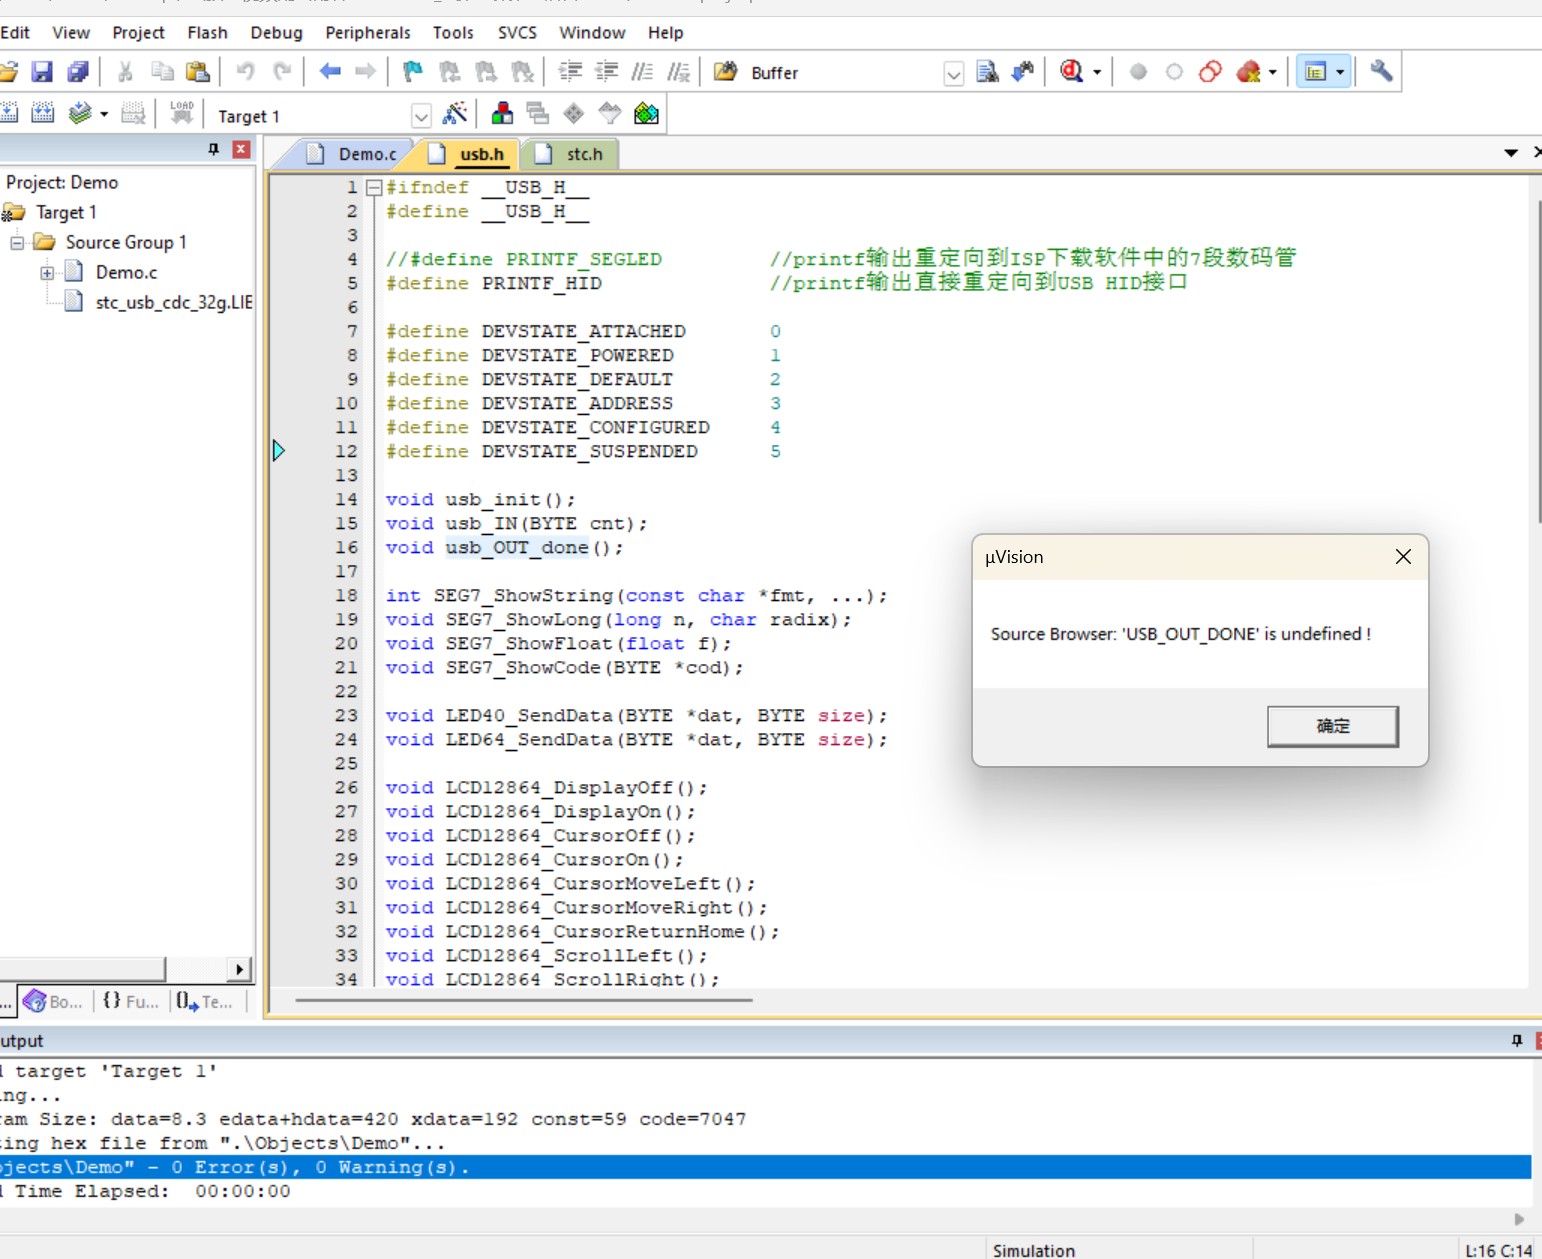Jump to the previous bookmark icon
The image size is (1542, 1259).
coord(450,71)
